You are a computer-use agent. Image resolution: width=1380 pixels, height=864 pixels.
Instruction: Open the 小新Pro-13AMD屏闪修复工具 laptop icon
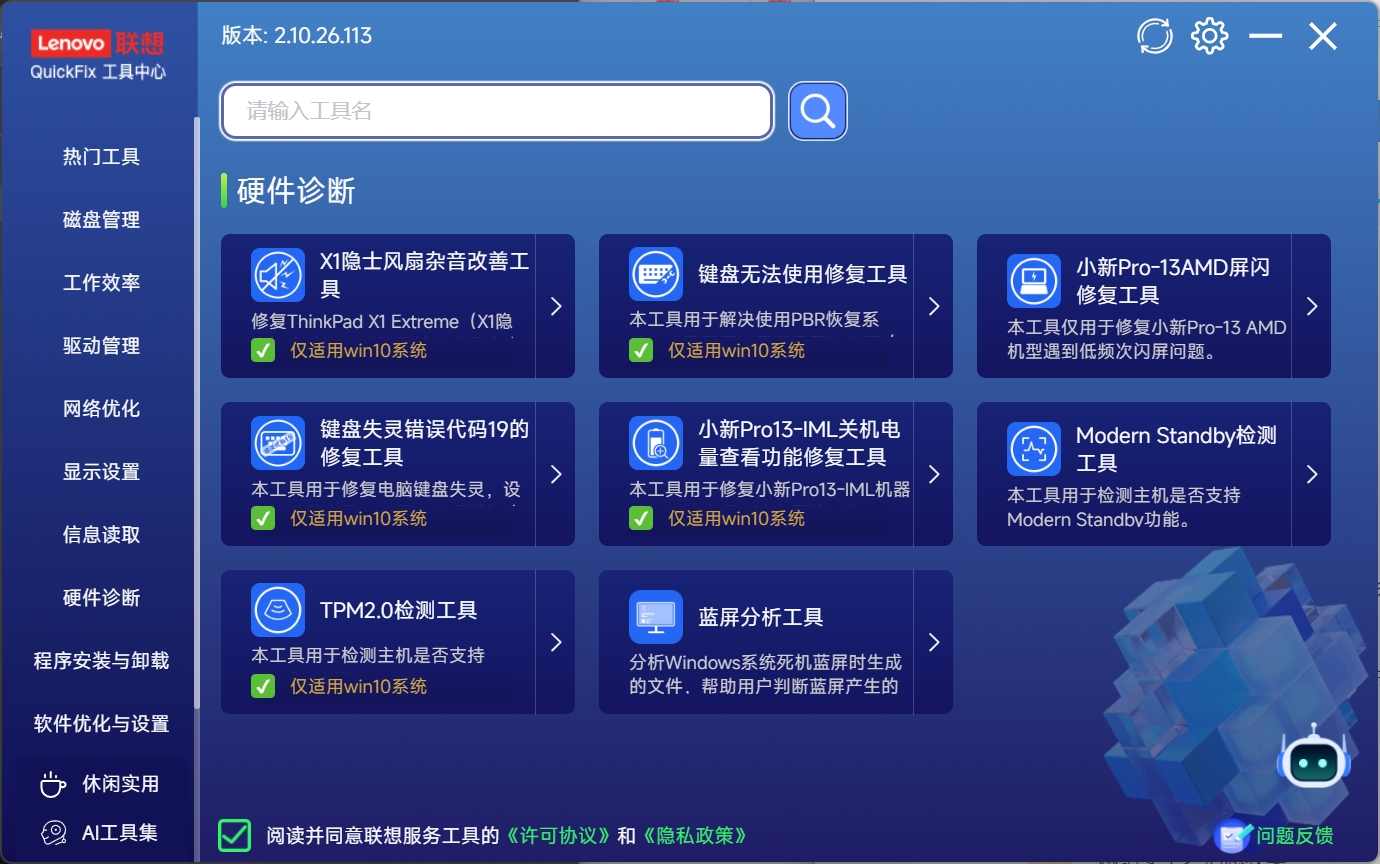tap(1033, 281)
